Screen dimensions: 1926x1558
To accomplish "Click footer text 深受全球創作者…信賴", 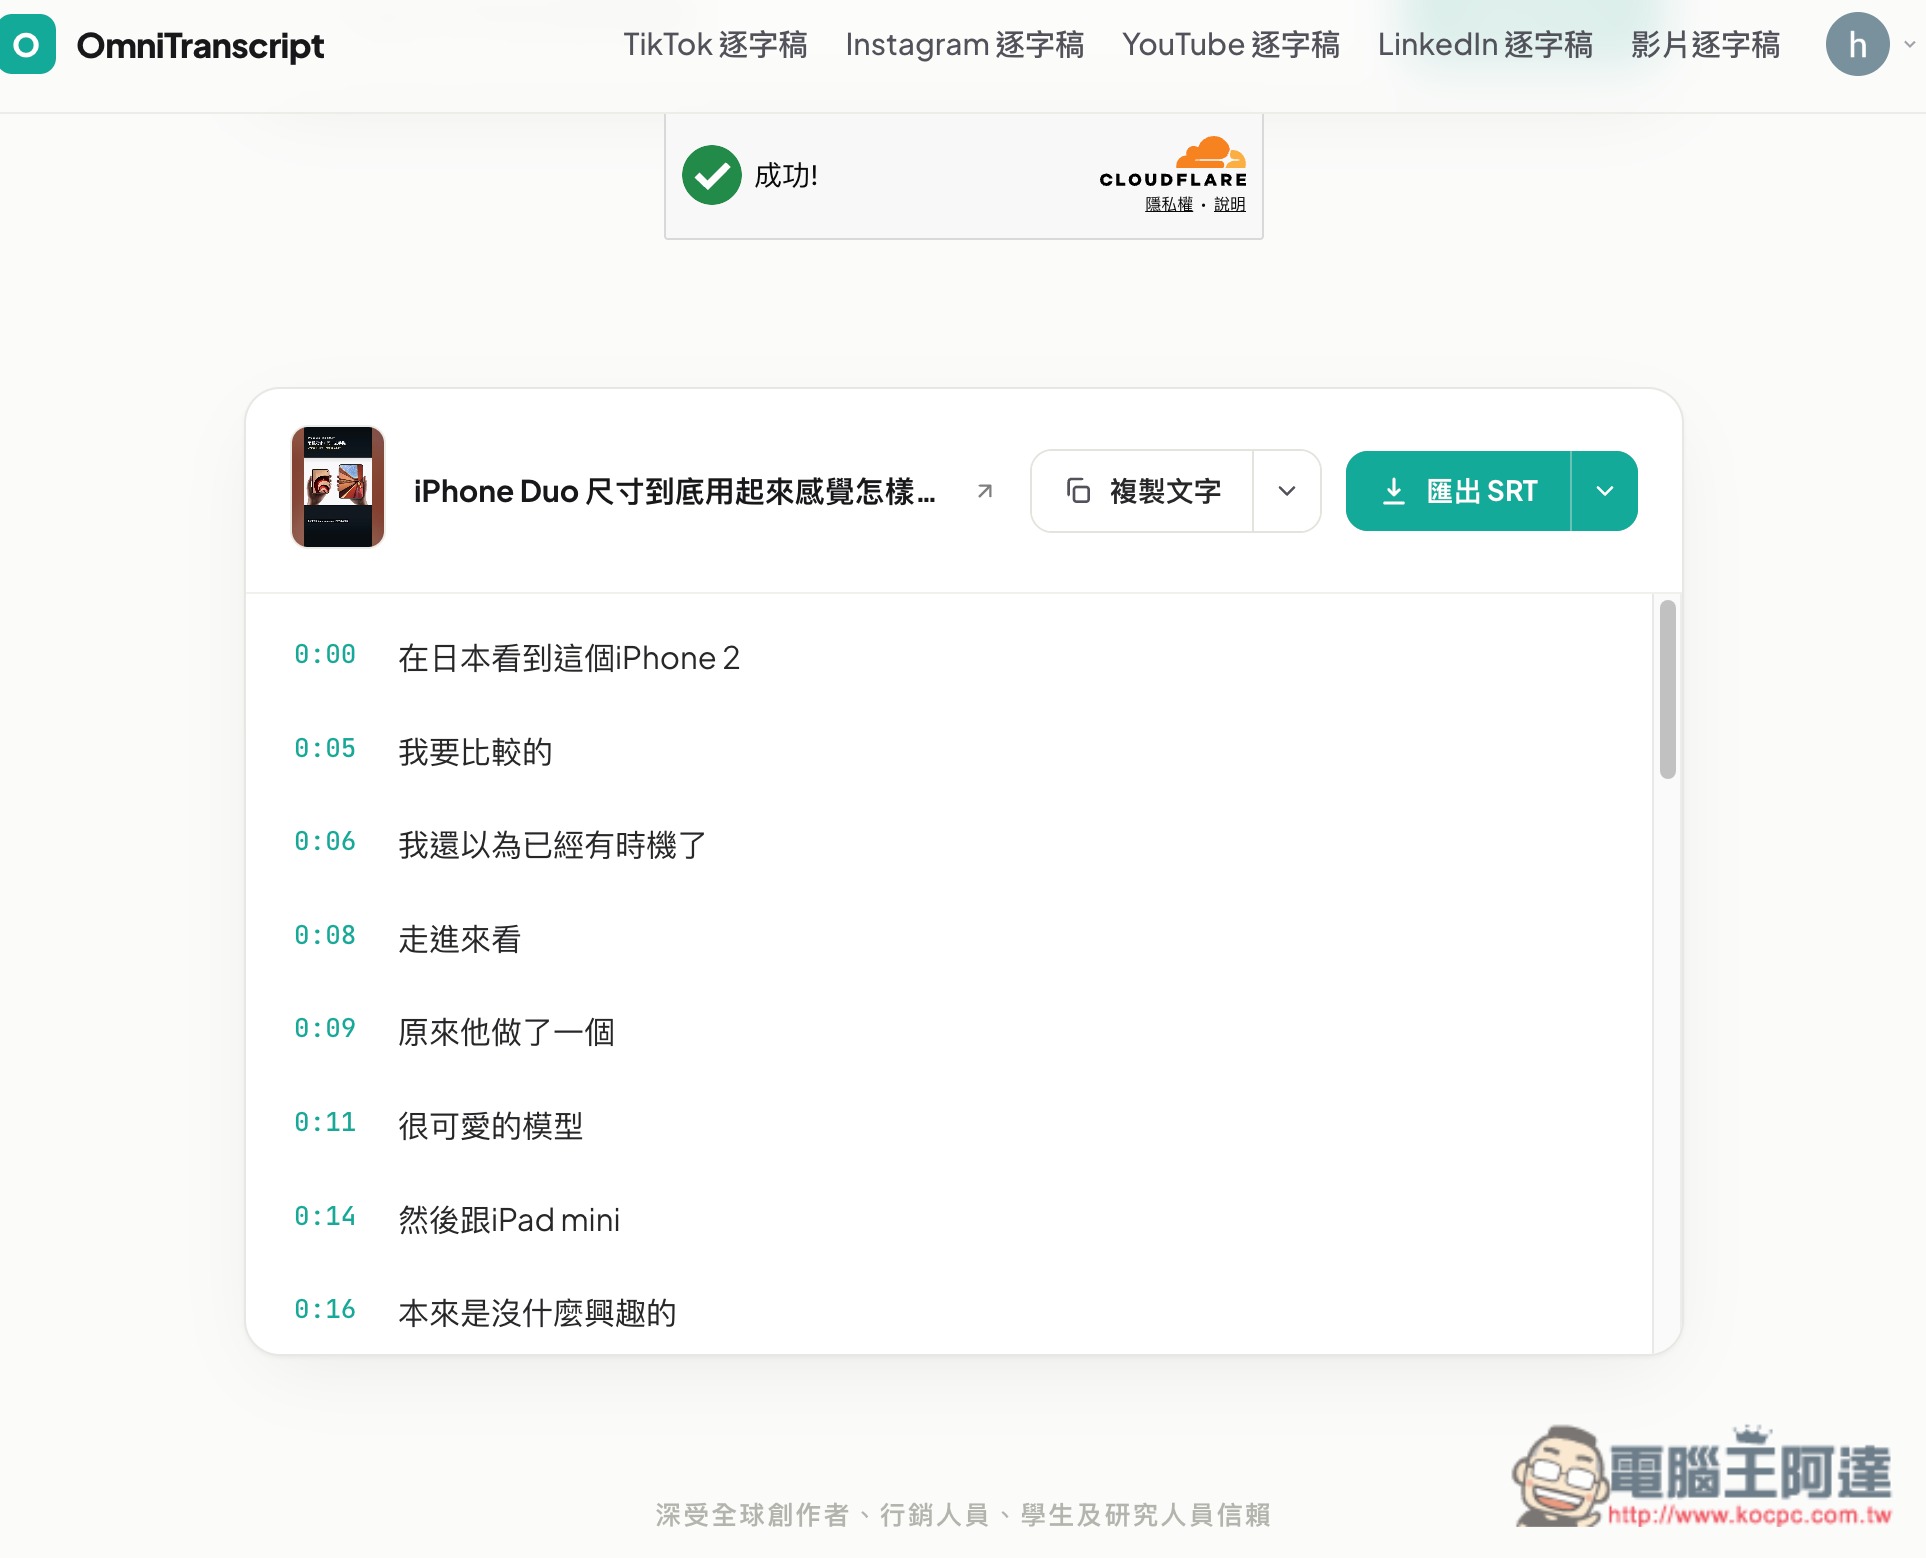I will tap(963, 1515).
